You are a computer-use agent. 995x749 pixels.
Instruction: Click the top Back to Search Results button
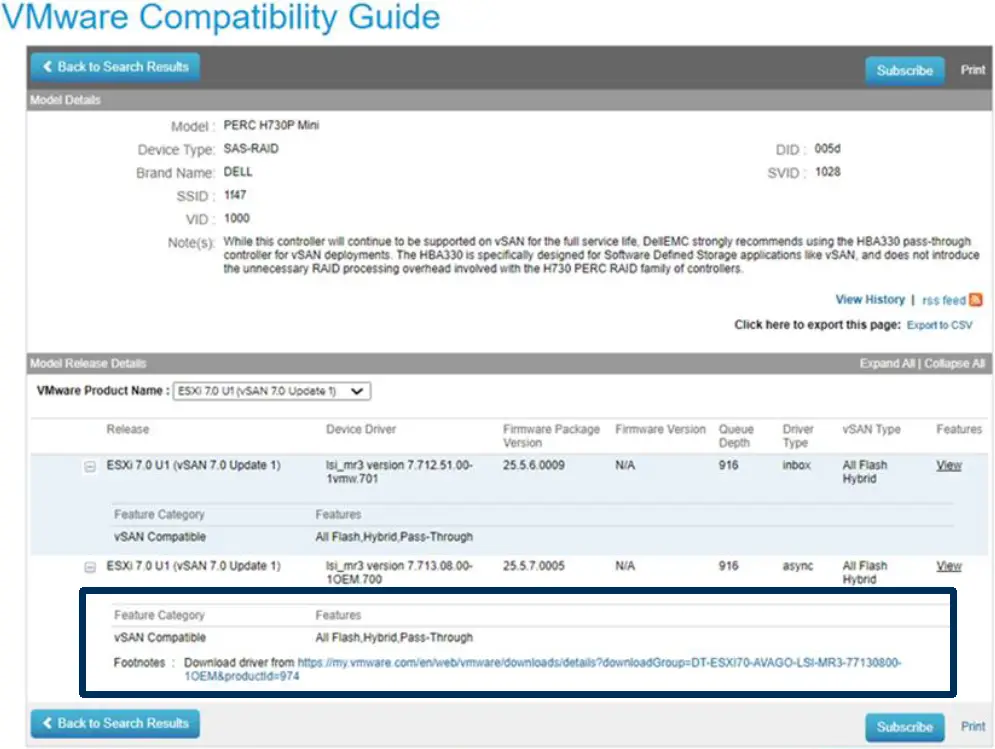point(115,67)
